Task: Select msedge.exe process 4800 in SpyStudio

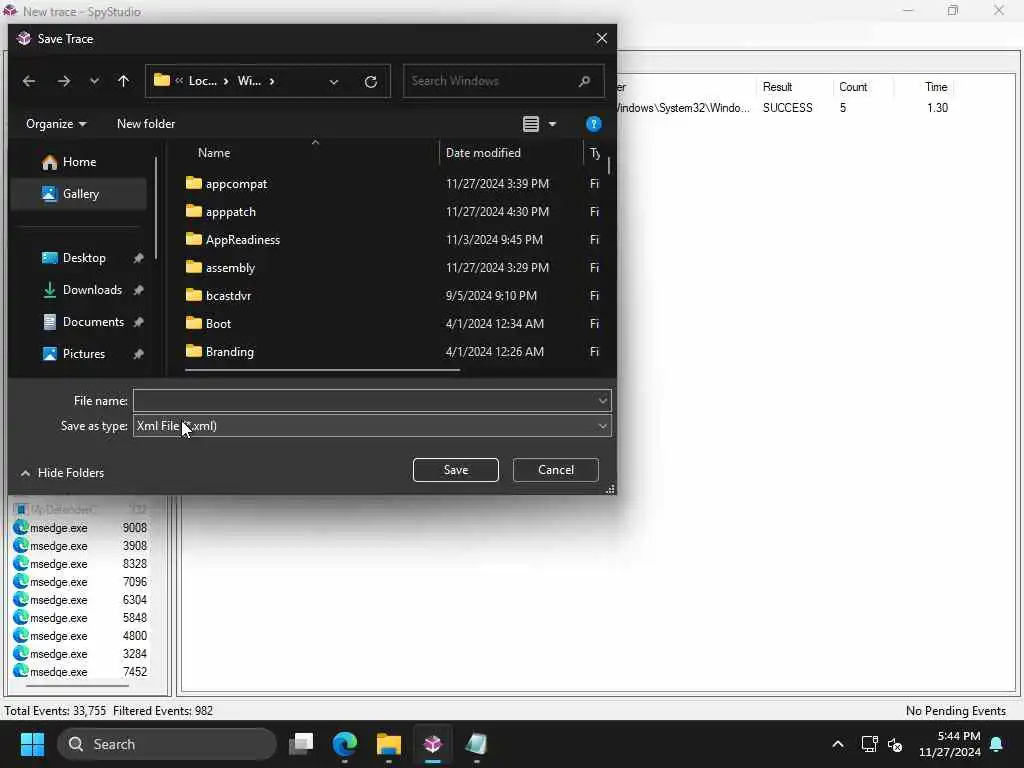Action: coord(80,635)
